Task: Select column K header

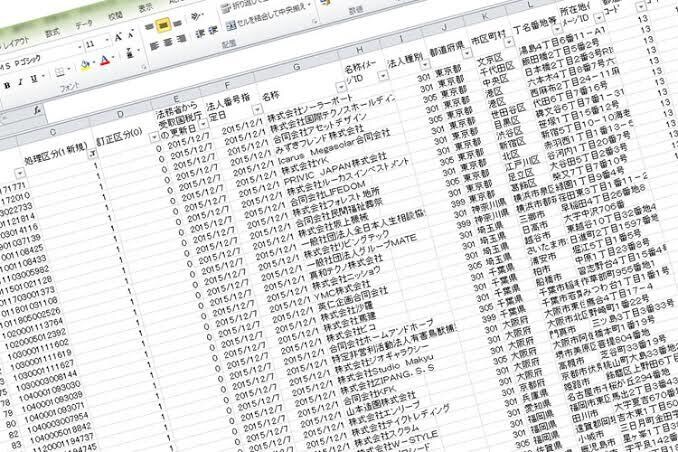Action: pos(485,16)
